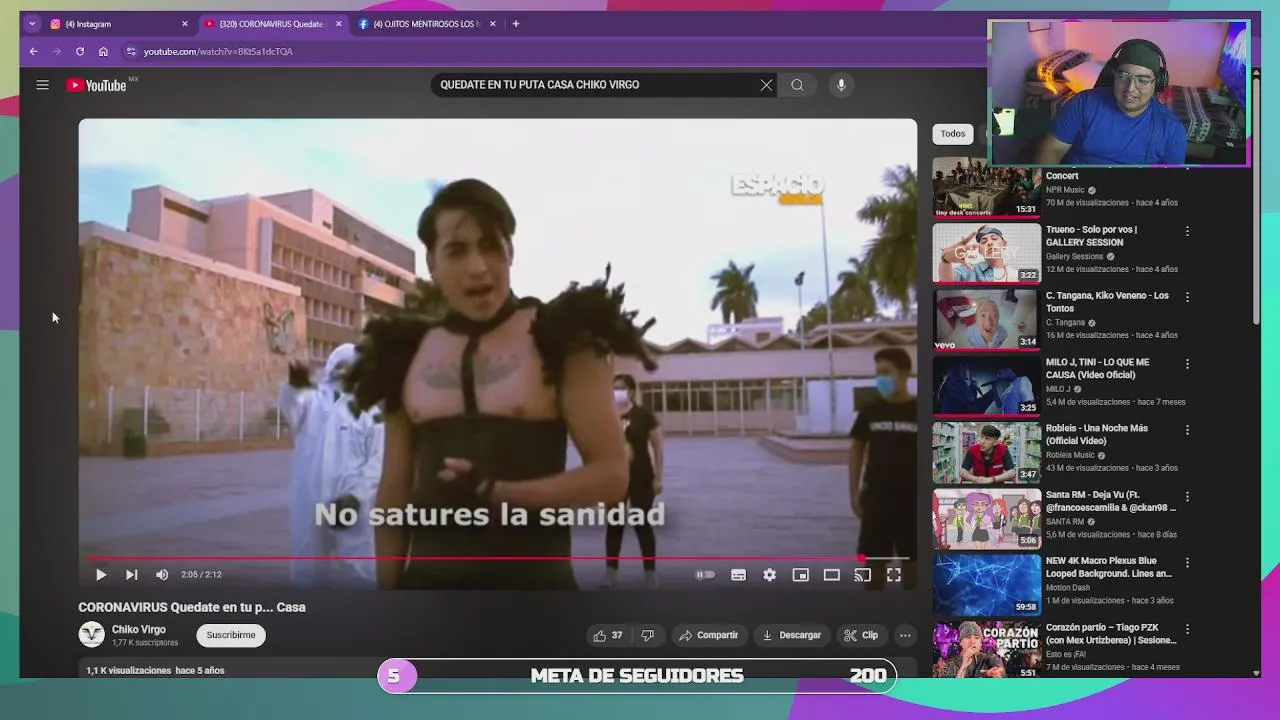
Task: Open options menu for Corazón partío video
Action: (1187, 629)
